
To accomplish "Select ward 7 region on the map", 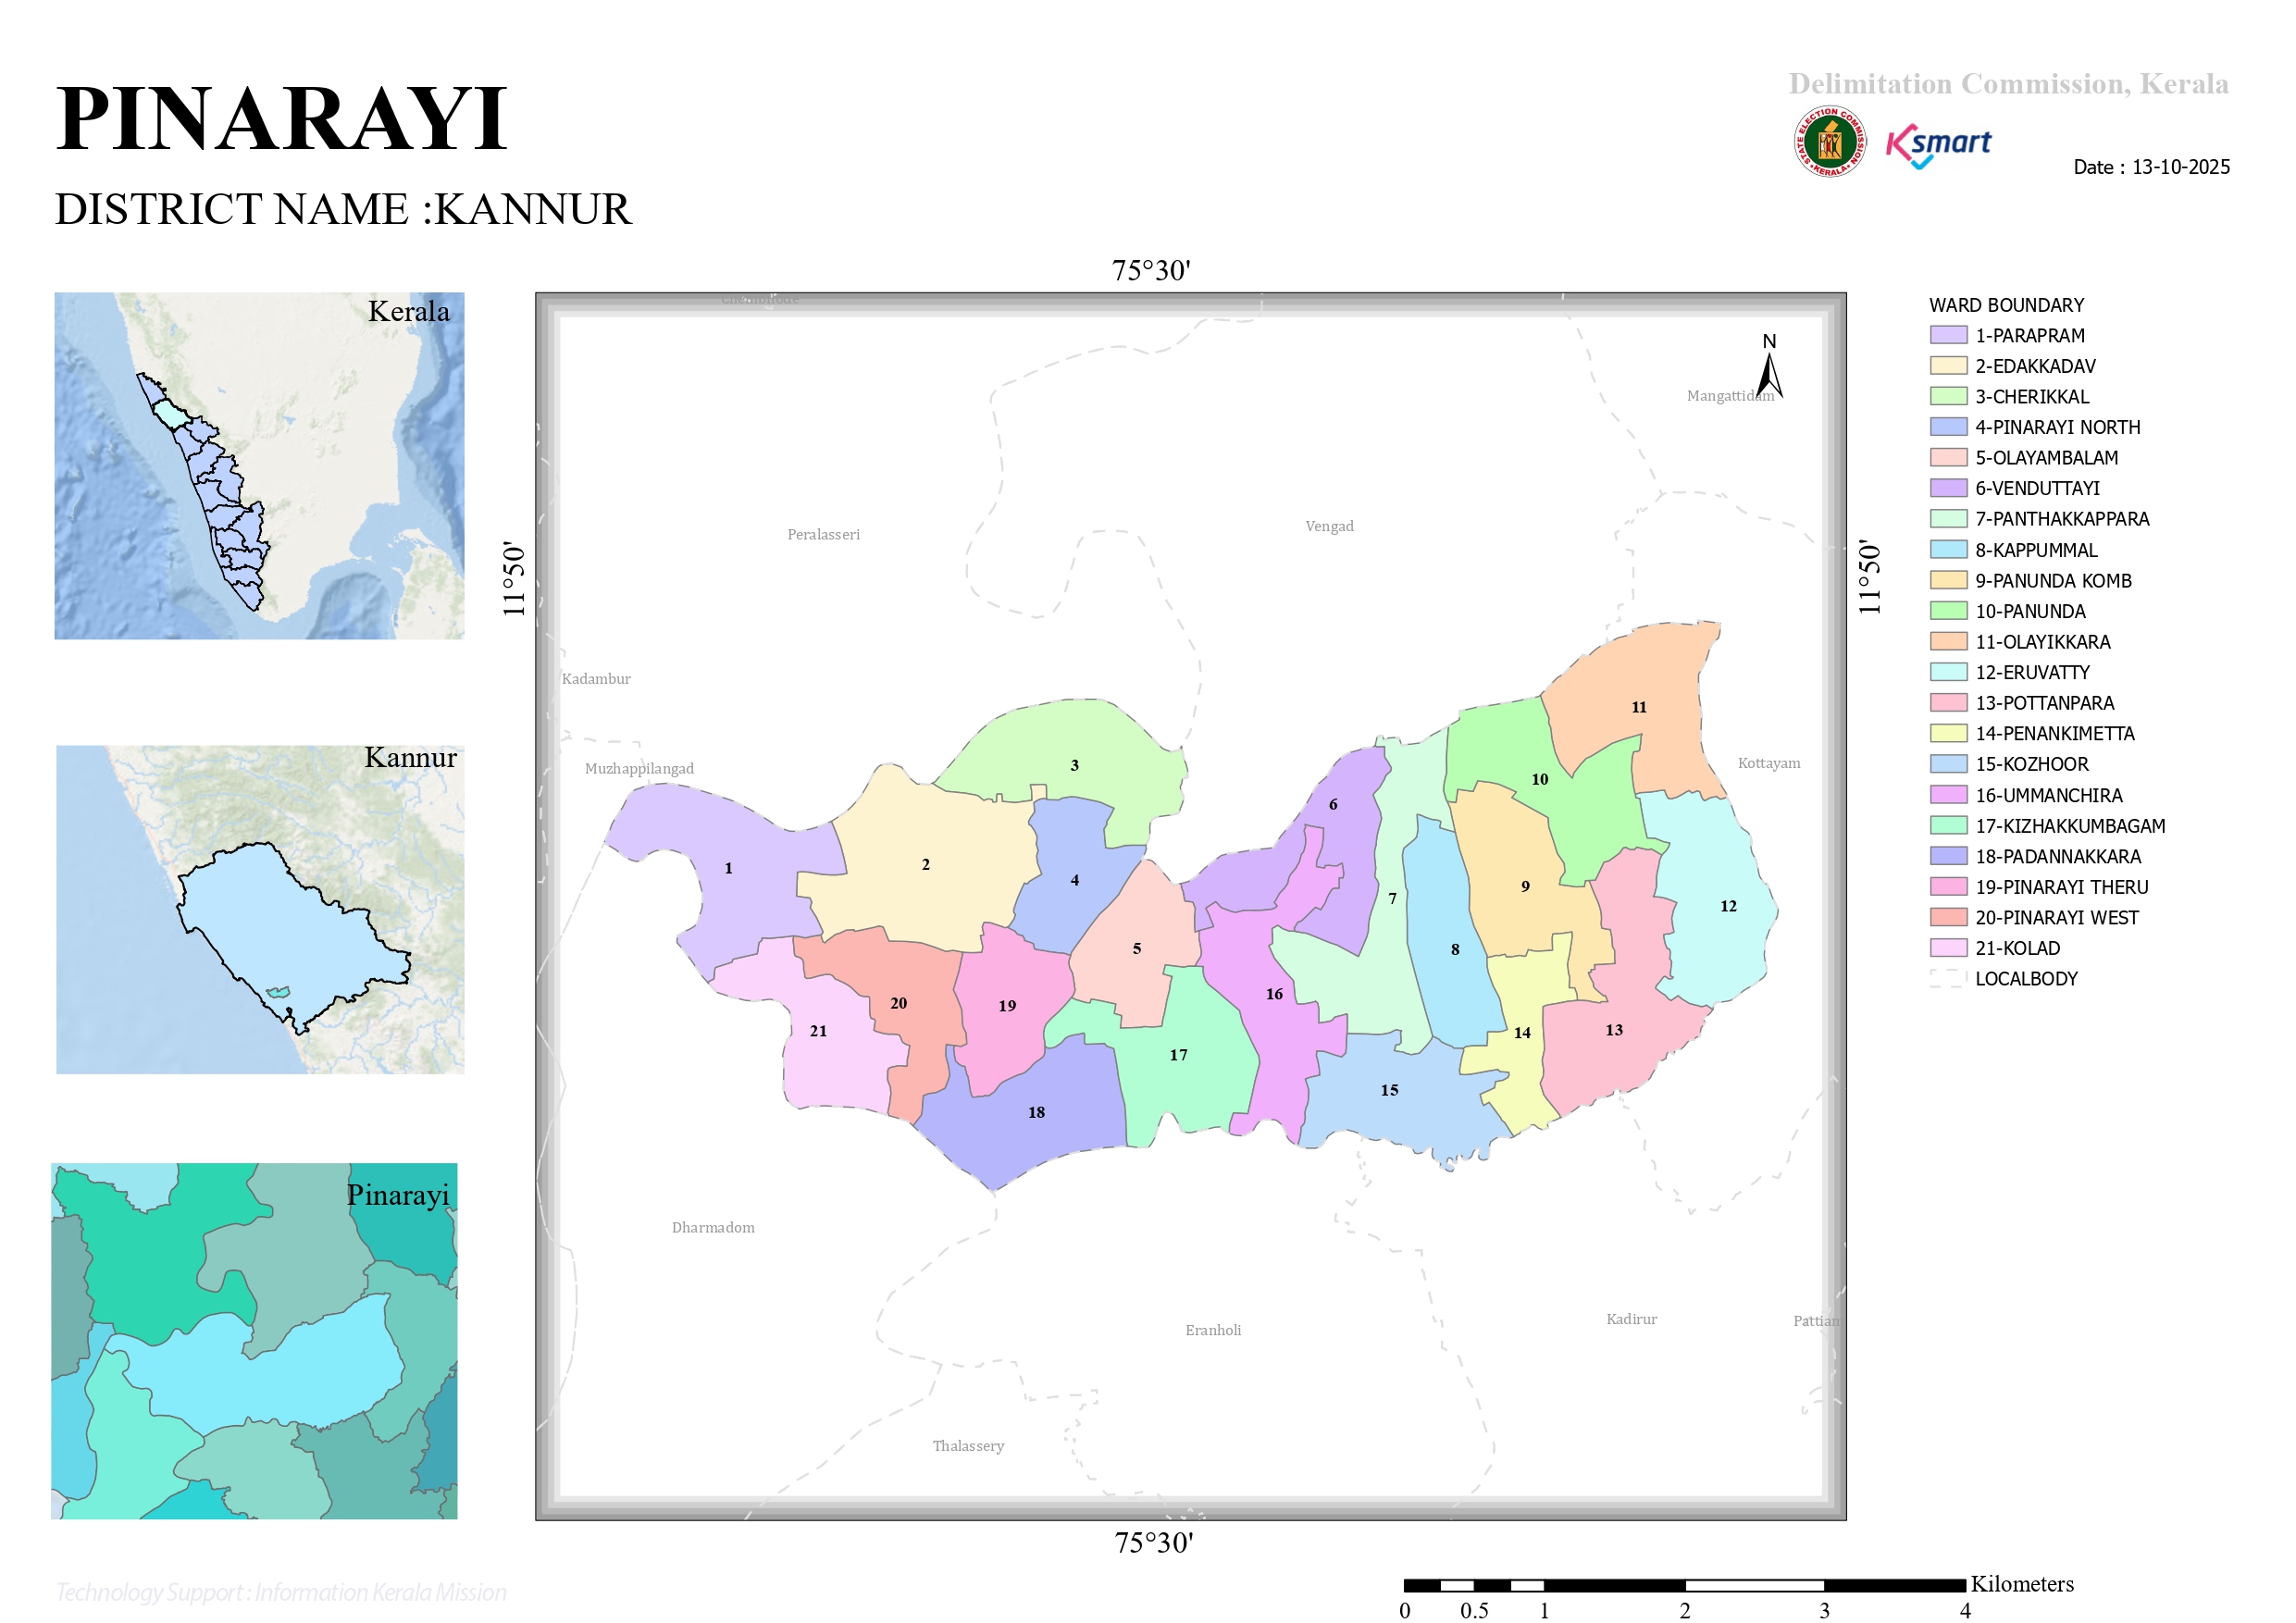I will pos(1391,898).
